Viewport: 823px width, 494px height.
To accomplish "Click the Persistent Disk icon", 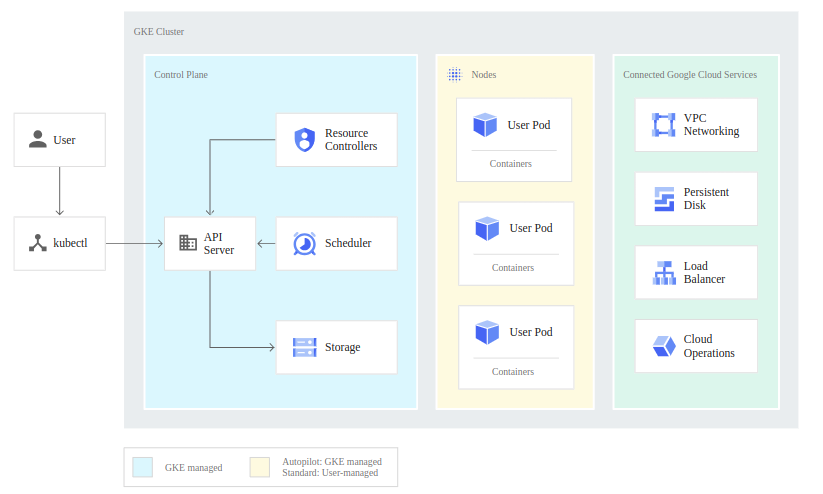I will click(664, 199).
